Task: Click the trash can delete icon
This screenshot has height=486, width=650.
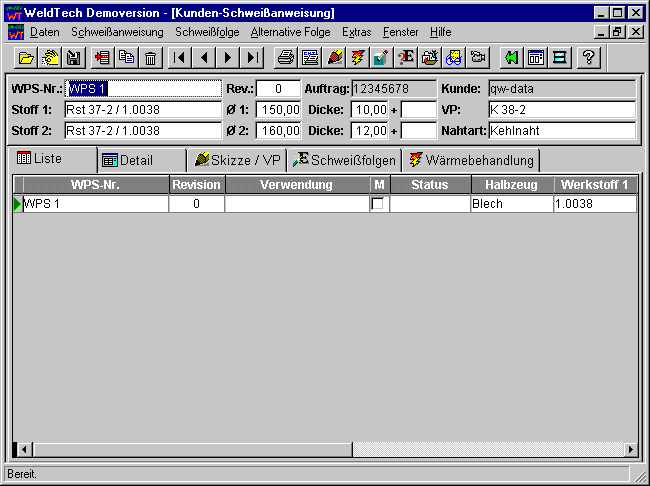Action: pyautogui.click(x=150, y=57)
